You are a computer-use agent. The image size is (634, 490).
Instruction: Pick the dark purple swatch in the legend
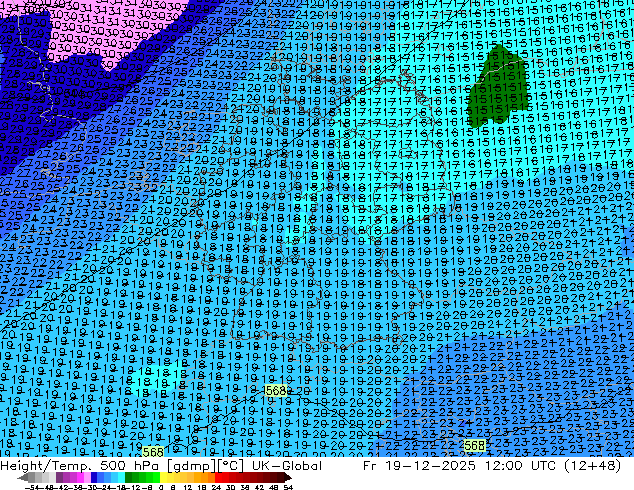59,478
